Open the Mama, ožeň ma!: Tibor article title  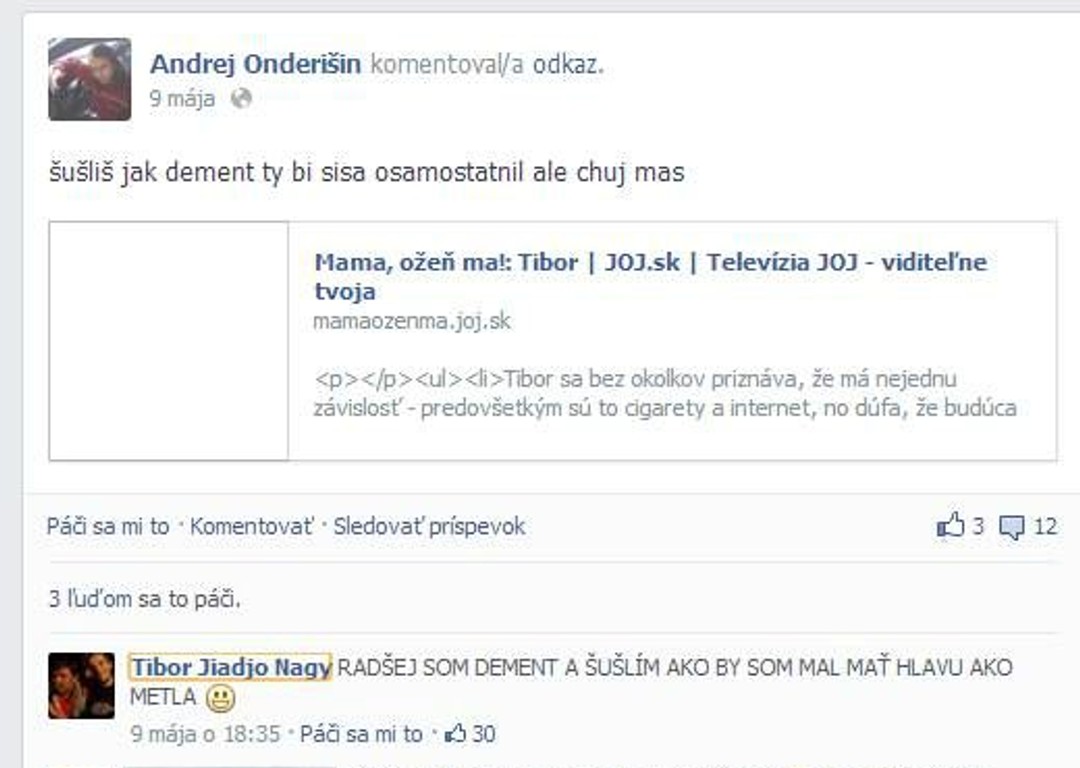coord(650,276)
